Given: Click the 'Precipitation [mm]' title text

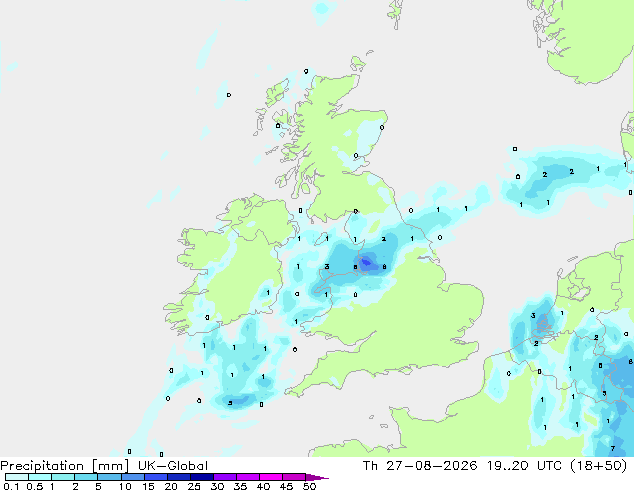Looking at the screenshot, I should click(x=65, y=466).
